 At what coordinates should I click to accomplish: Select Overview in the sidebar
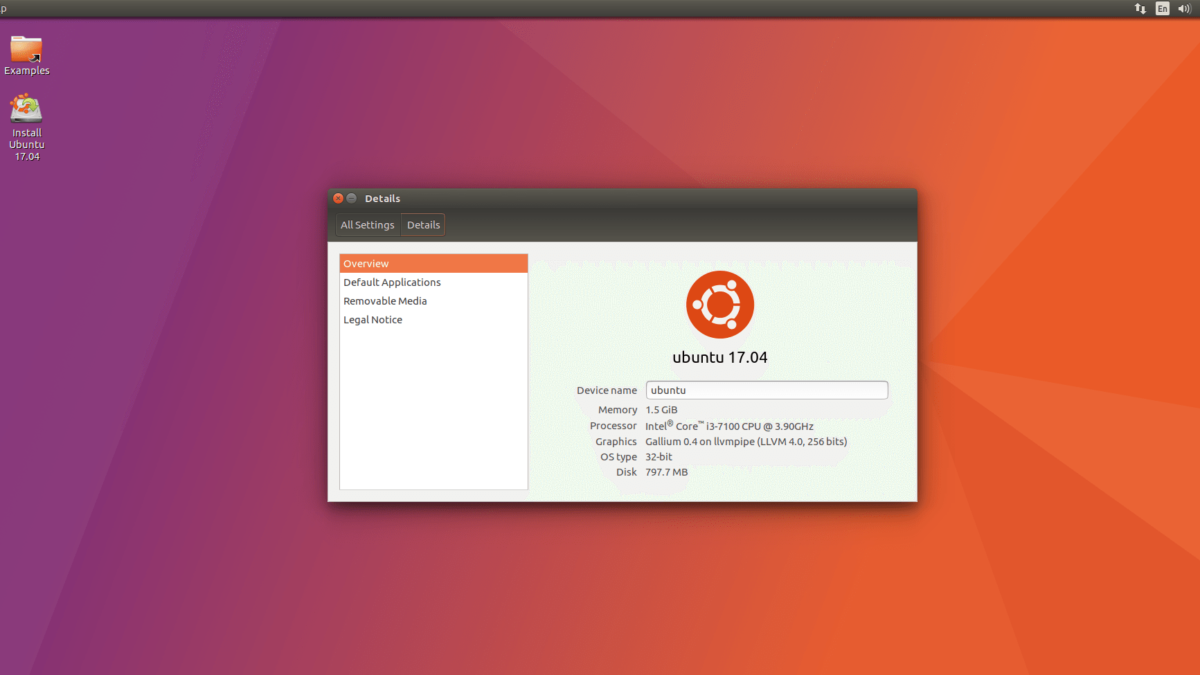(x=433, y=264)
